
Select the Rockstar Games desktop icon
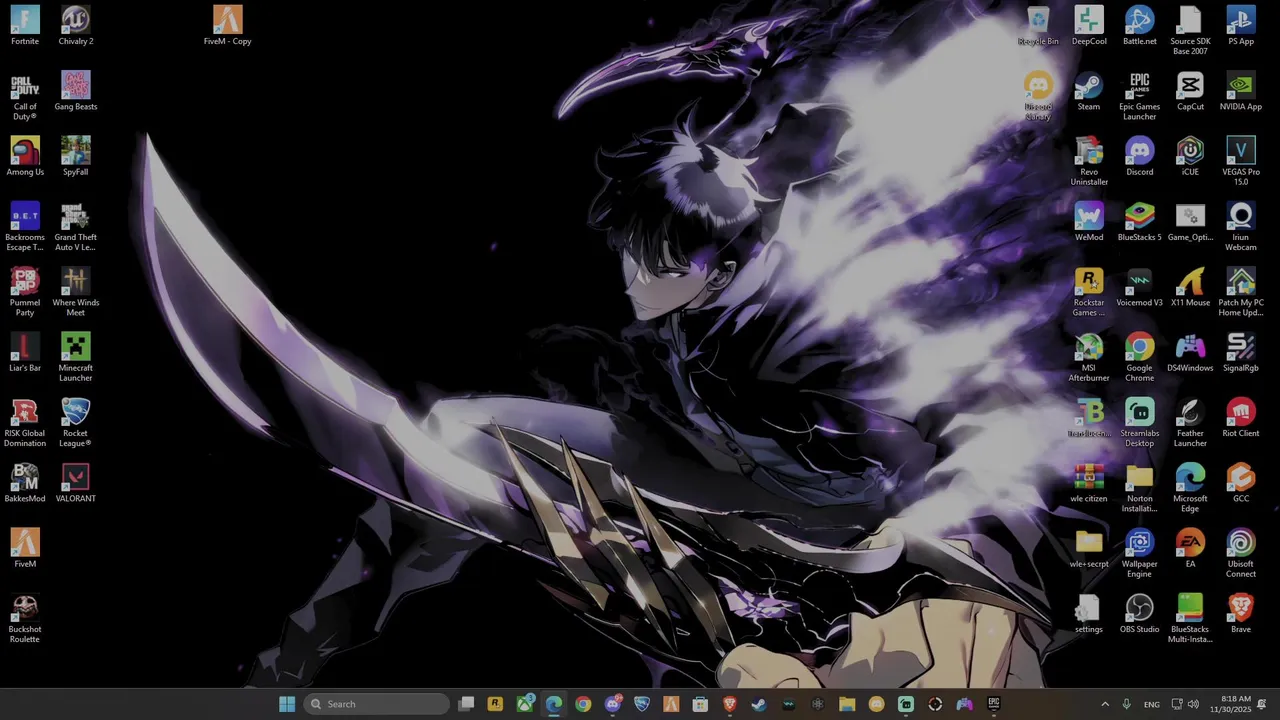click(x=1089, y=292)
